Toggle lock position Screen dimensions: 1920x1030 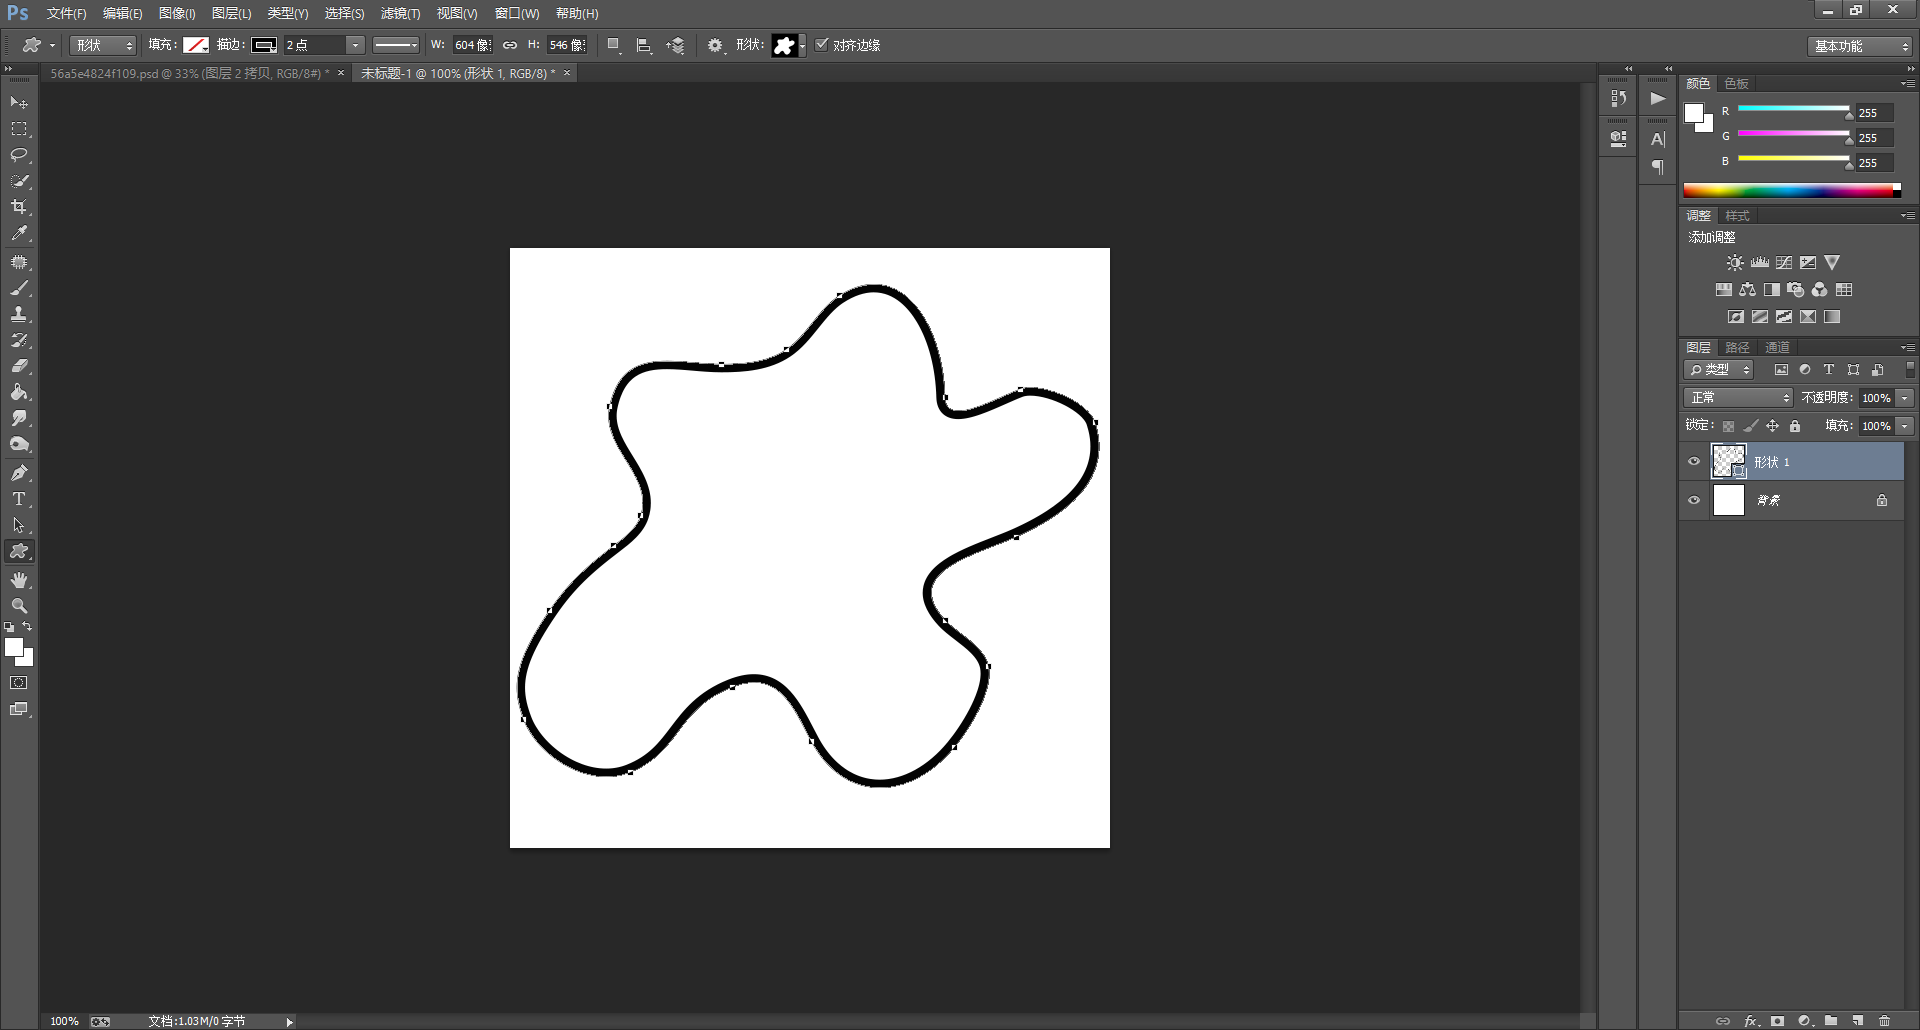click(1773, 426)
